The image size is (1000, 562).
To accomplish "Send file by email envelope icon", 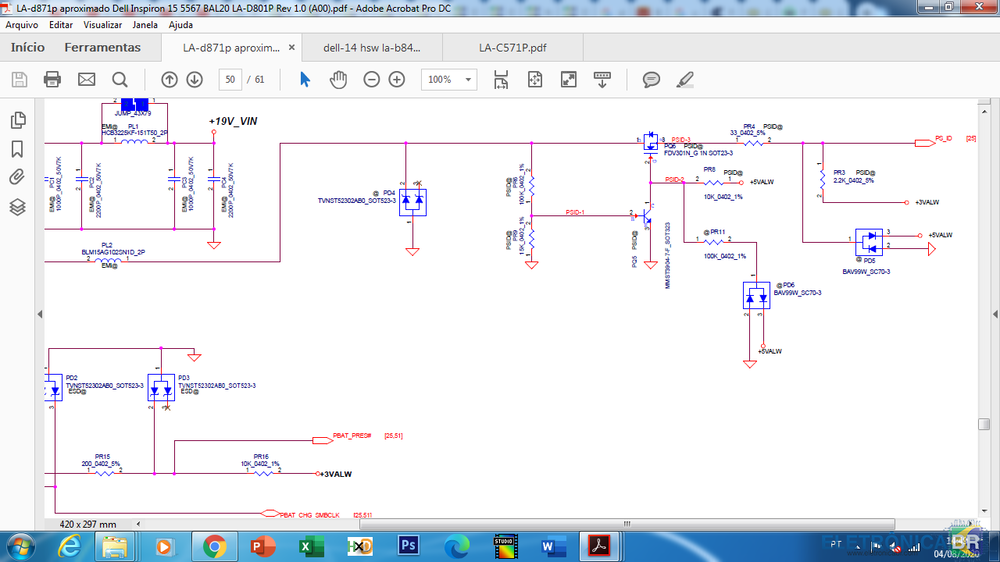I will (x=87, y=80).
